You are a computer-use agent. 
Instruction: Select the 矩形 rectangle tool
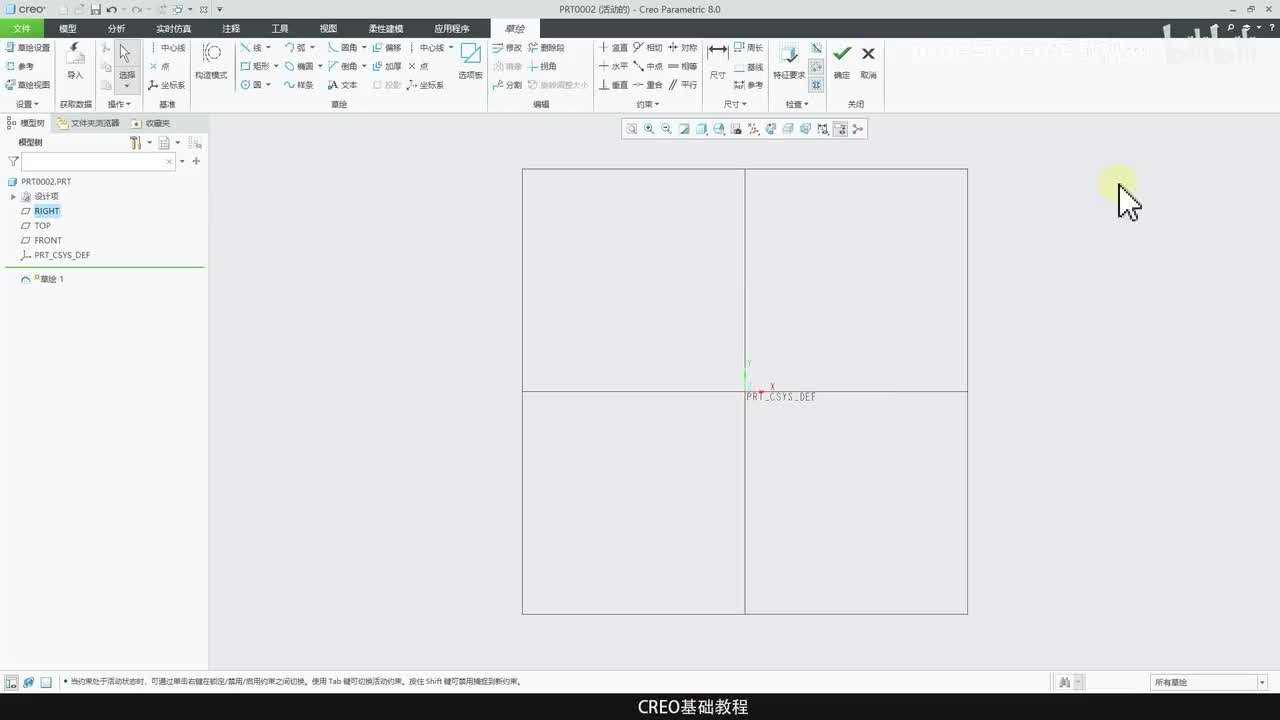tap(254, 66)
